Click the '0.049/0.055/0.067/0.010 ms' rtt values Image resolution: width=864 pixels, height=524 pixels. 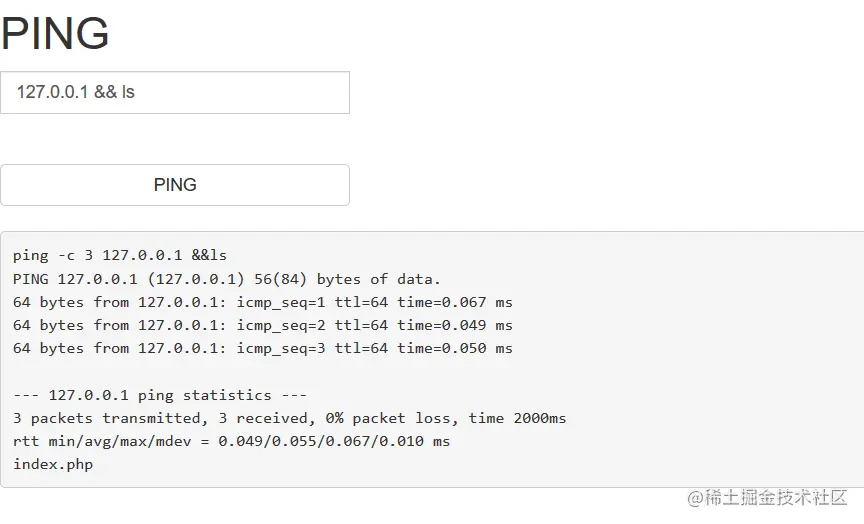[334, 441]
